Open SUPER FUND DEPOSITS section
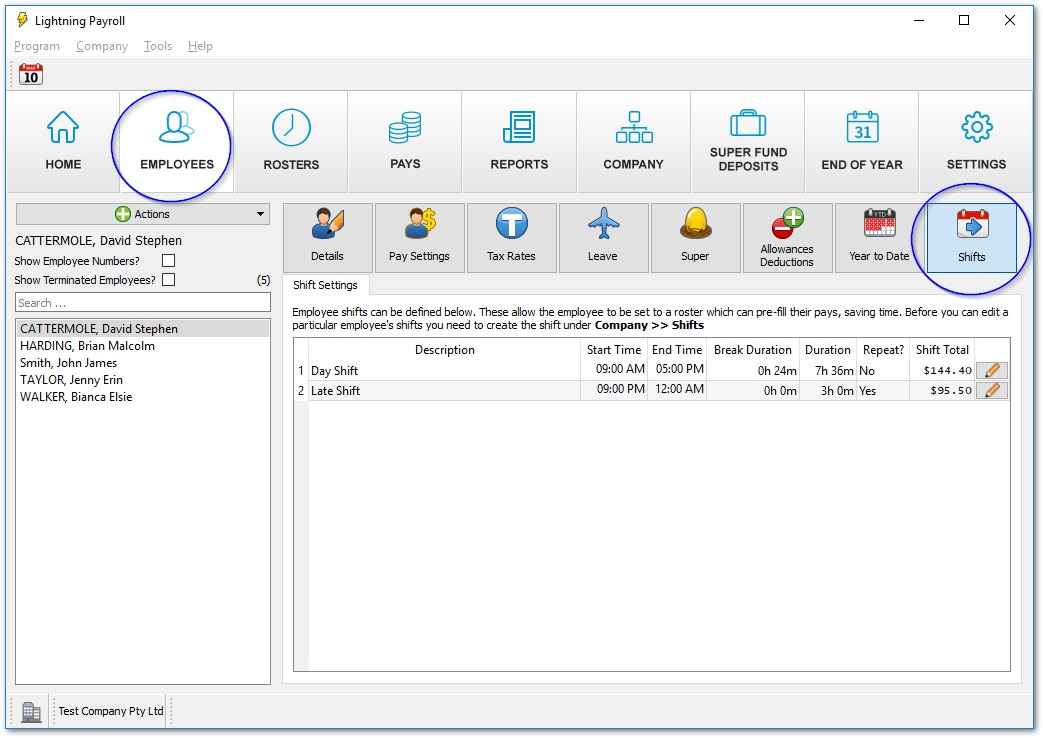This screenshot has width=1043, height=738. [x=748, y=142]
